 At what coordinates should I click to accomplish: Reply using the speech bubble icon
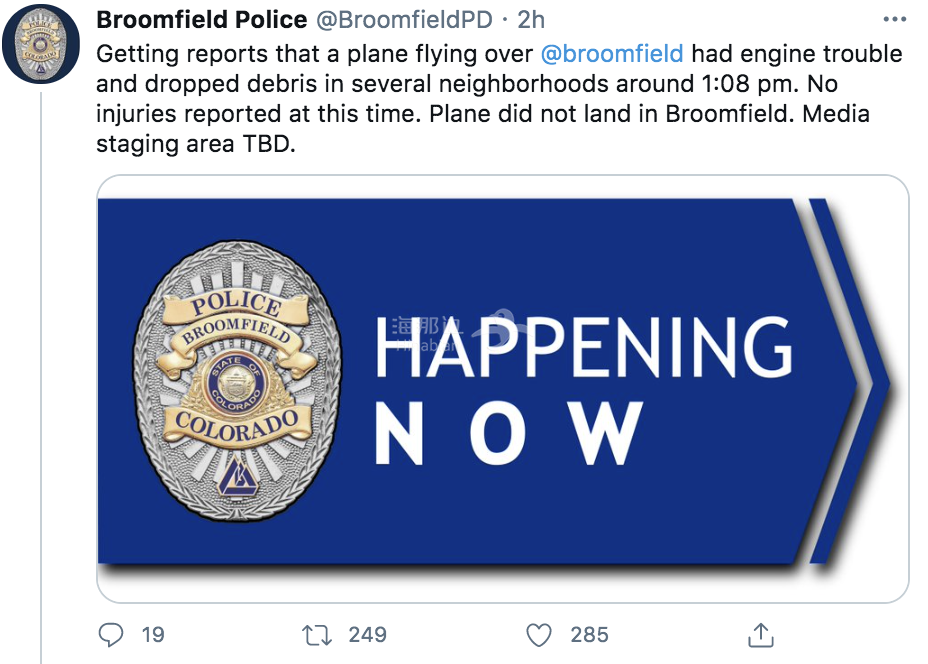111,634
